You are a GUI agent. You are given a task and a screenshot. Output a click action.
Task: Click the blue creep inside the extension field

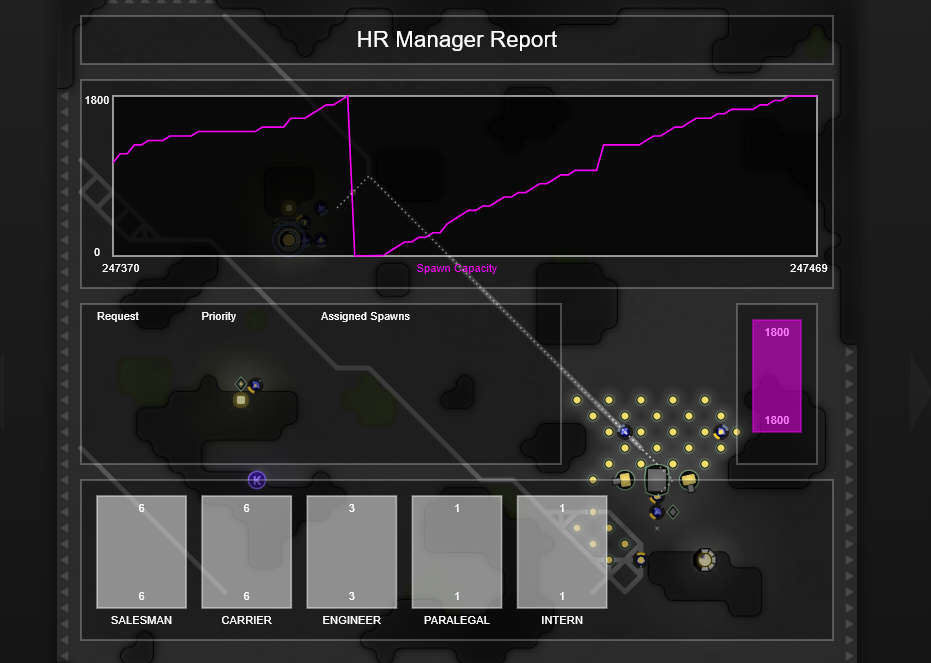click(624, 432)
